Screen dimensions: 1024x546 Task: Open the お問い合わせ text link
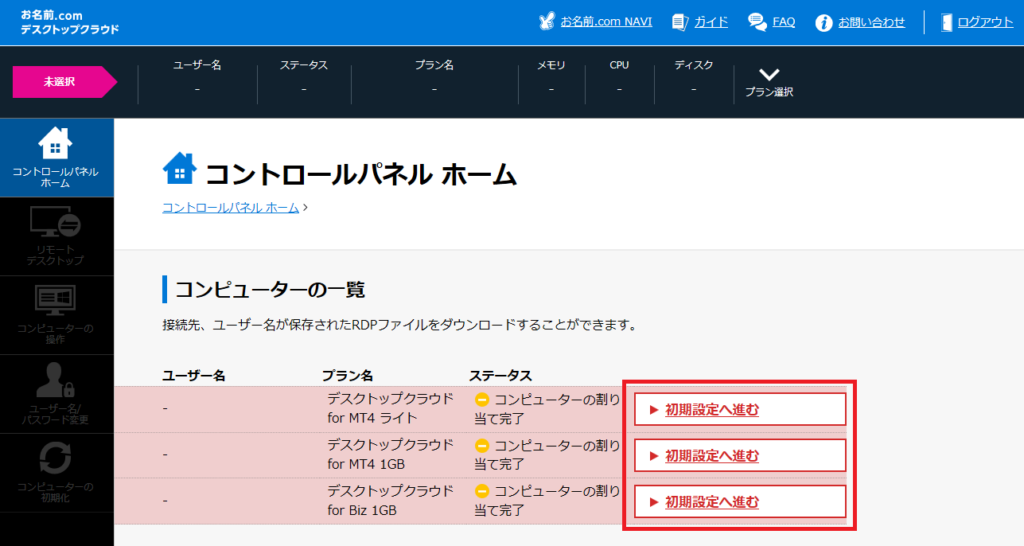[871, 22]
